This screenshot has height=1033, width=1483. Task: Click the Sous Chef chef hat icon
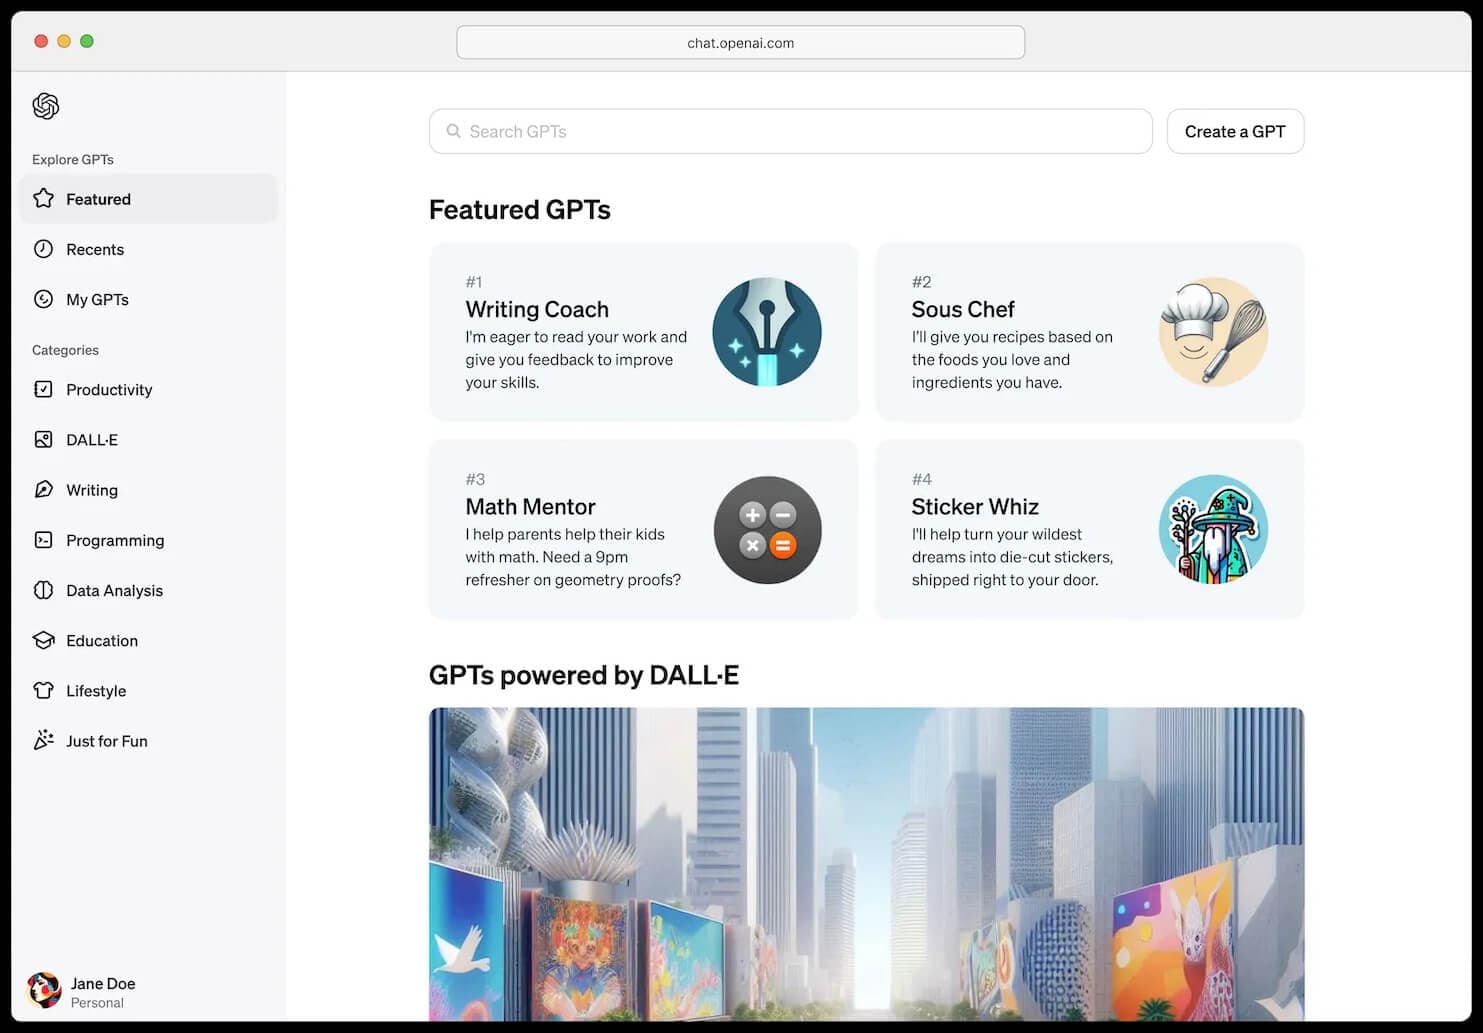(1213, 331)
